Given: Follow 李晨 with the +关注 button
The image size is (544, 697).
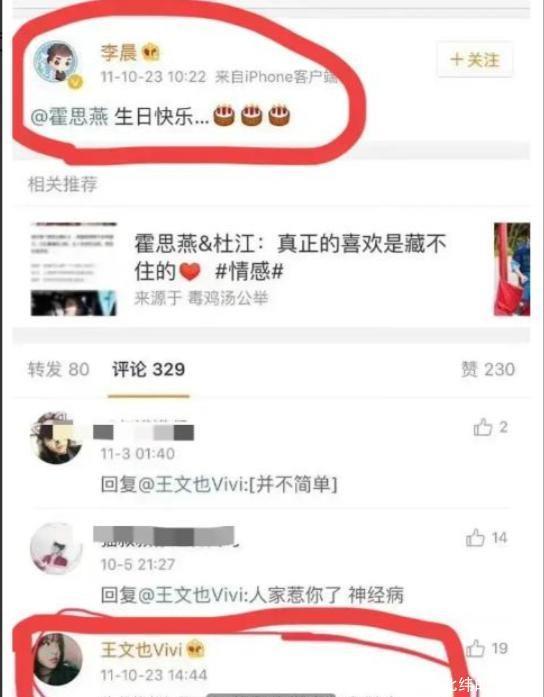Looking at the screenshot, I should click(475, 60).
